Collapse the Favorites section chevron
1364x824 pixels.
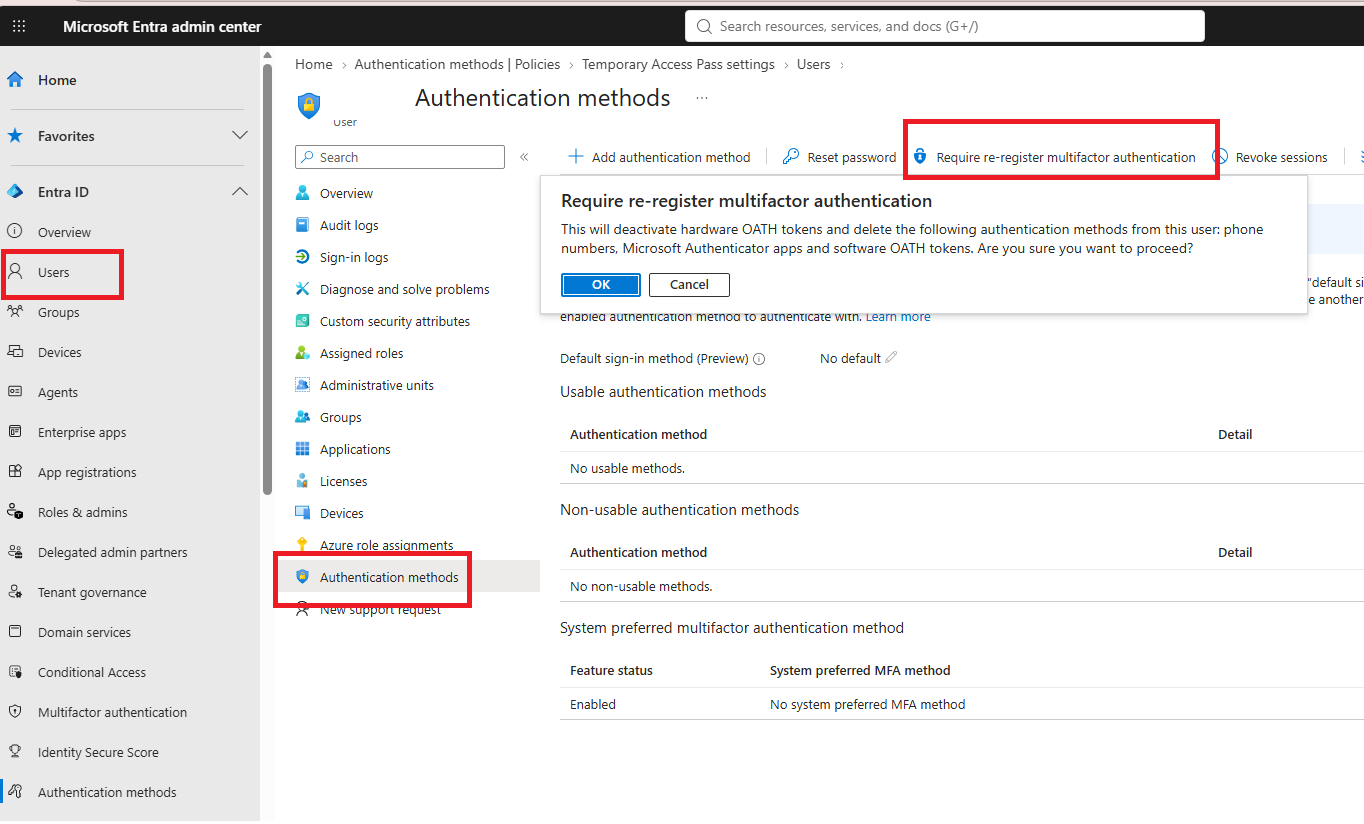(x=240, y=136)
